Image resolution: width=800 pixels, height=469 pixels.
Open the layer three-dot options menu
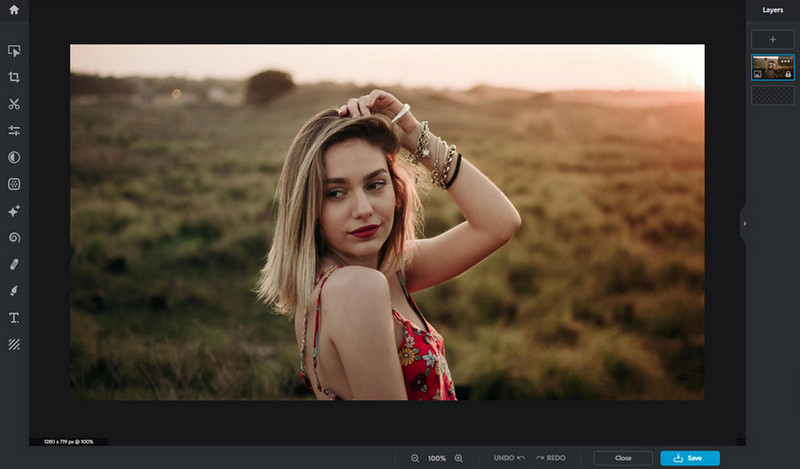(787, 61)
